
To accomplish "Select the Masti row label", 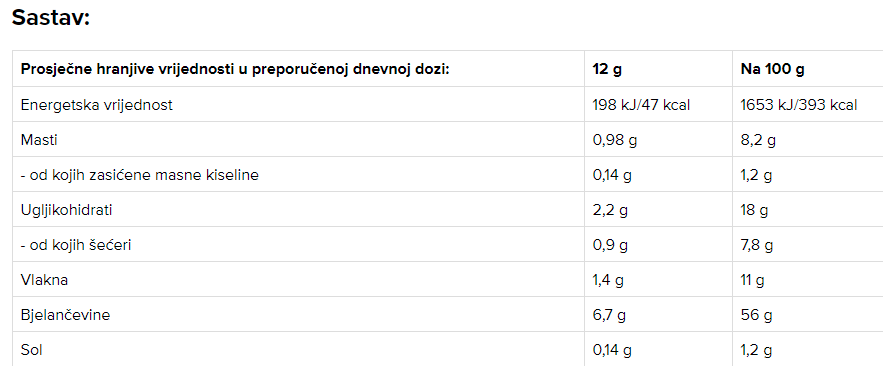I will (39, 140).
